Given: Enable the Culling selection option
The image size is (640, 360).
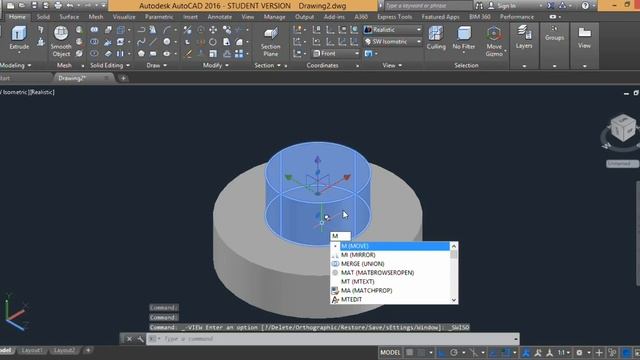Looking at the screenshot, I should pos(436,38).
